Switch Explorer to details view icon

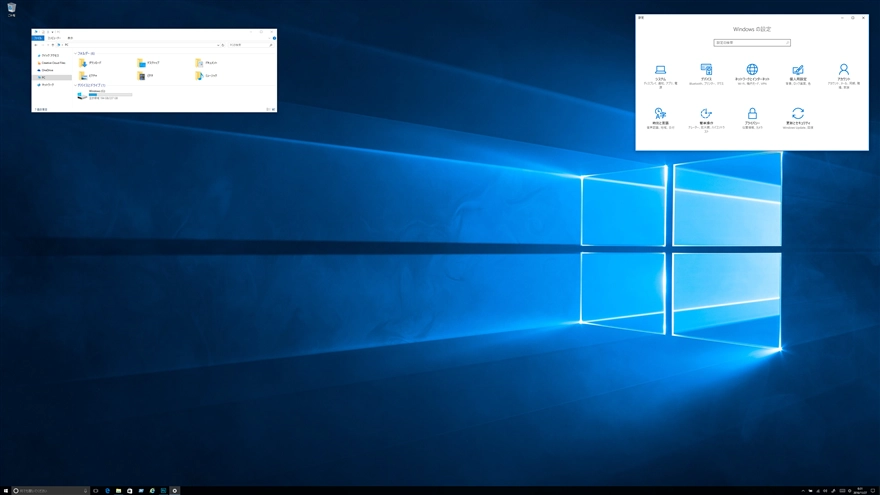(x=268, y=109)
